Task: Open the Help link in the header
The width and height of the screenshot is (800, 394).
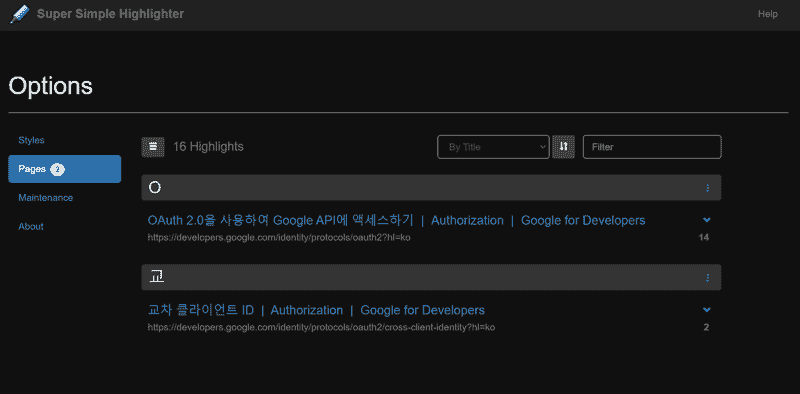Action: point(767,14)
